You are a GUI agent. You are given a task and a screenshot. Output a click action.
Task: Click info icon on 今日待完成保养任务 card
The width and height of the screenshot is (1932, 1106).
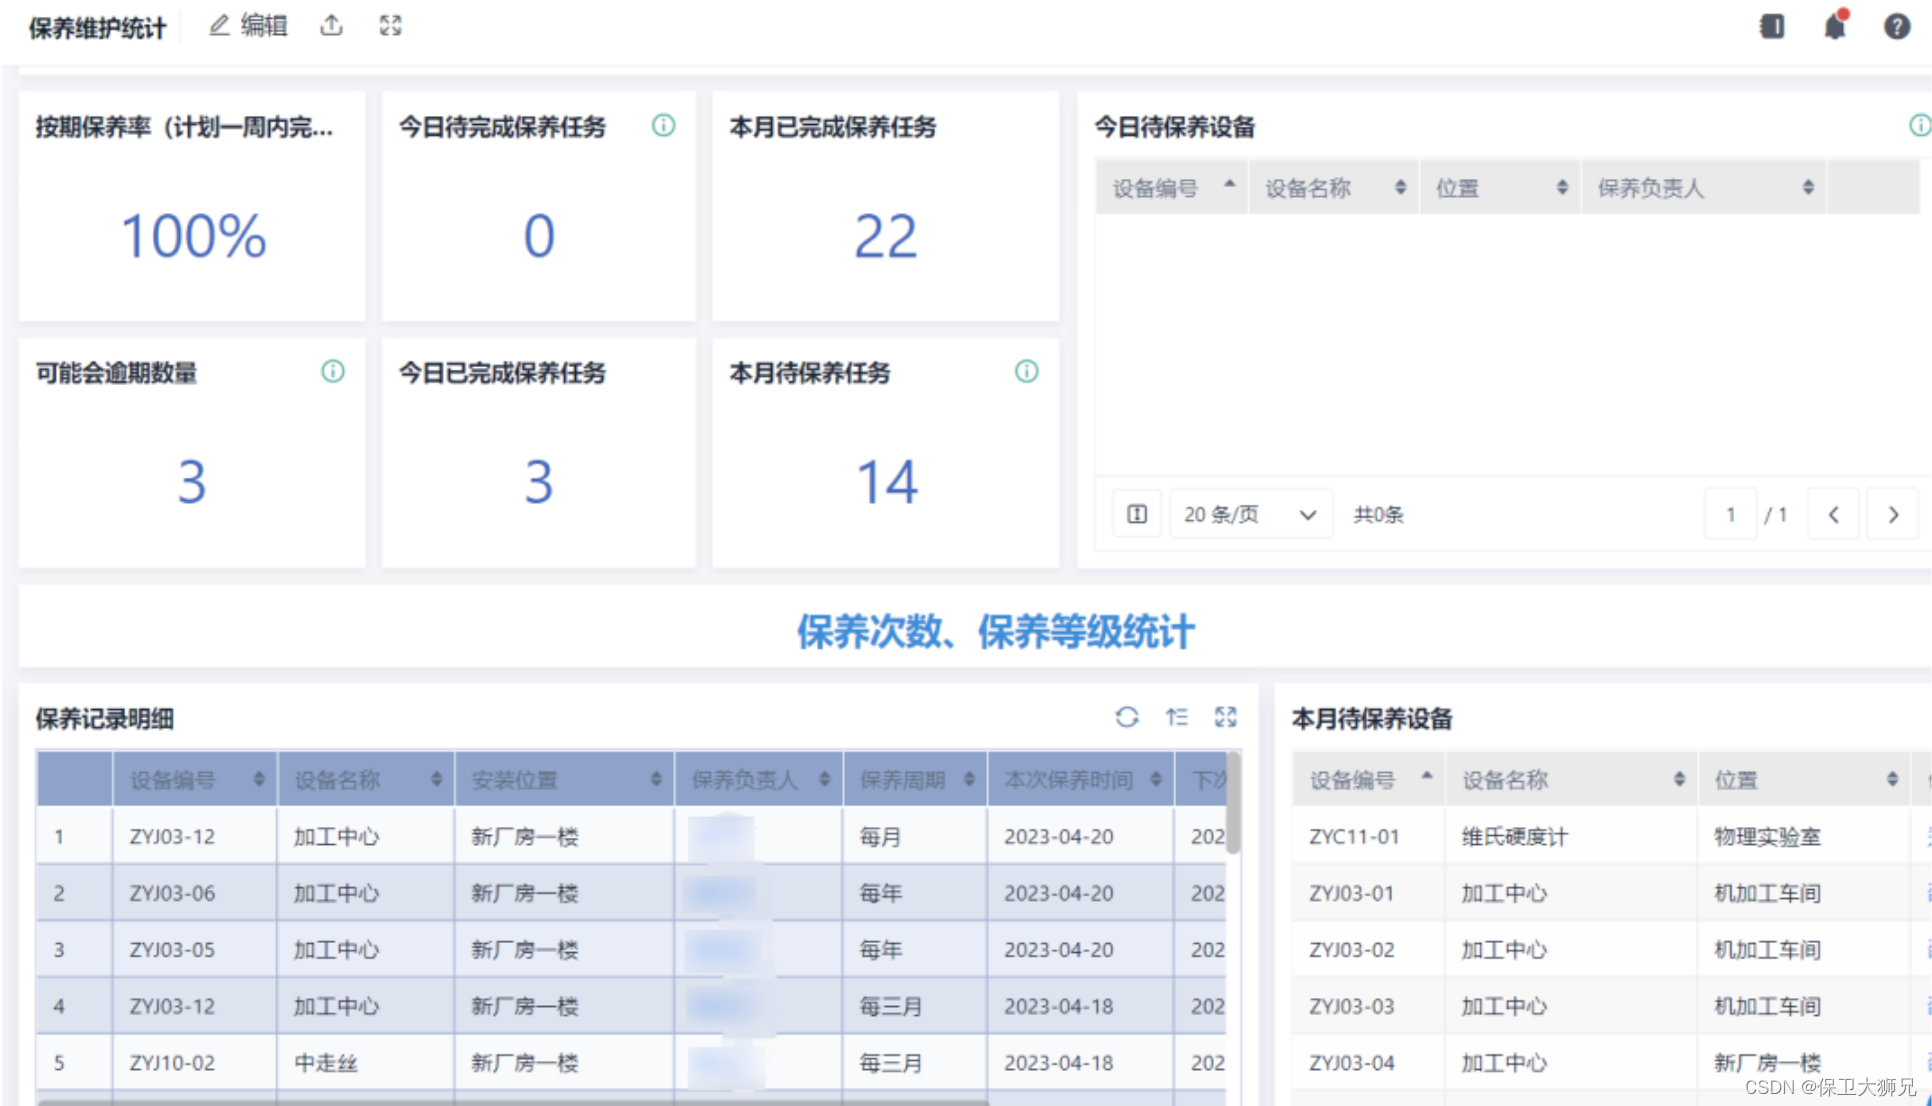click(x=663, y=126)
